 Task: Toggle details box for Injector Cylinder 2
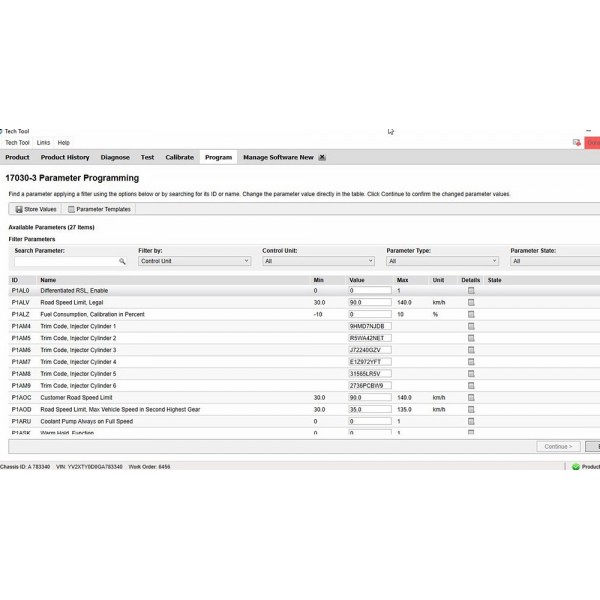tap(471, 338)
